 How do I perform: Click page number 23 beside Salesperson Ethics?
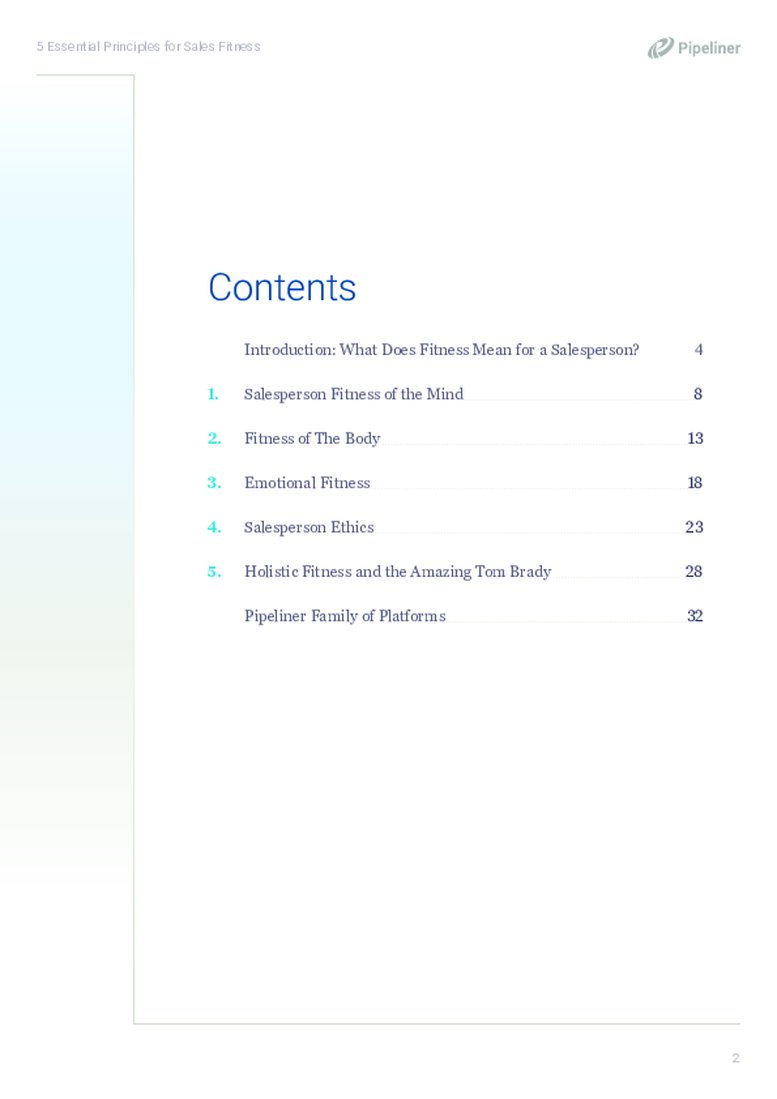694,527
